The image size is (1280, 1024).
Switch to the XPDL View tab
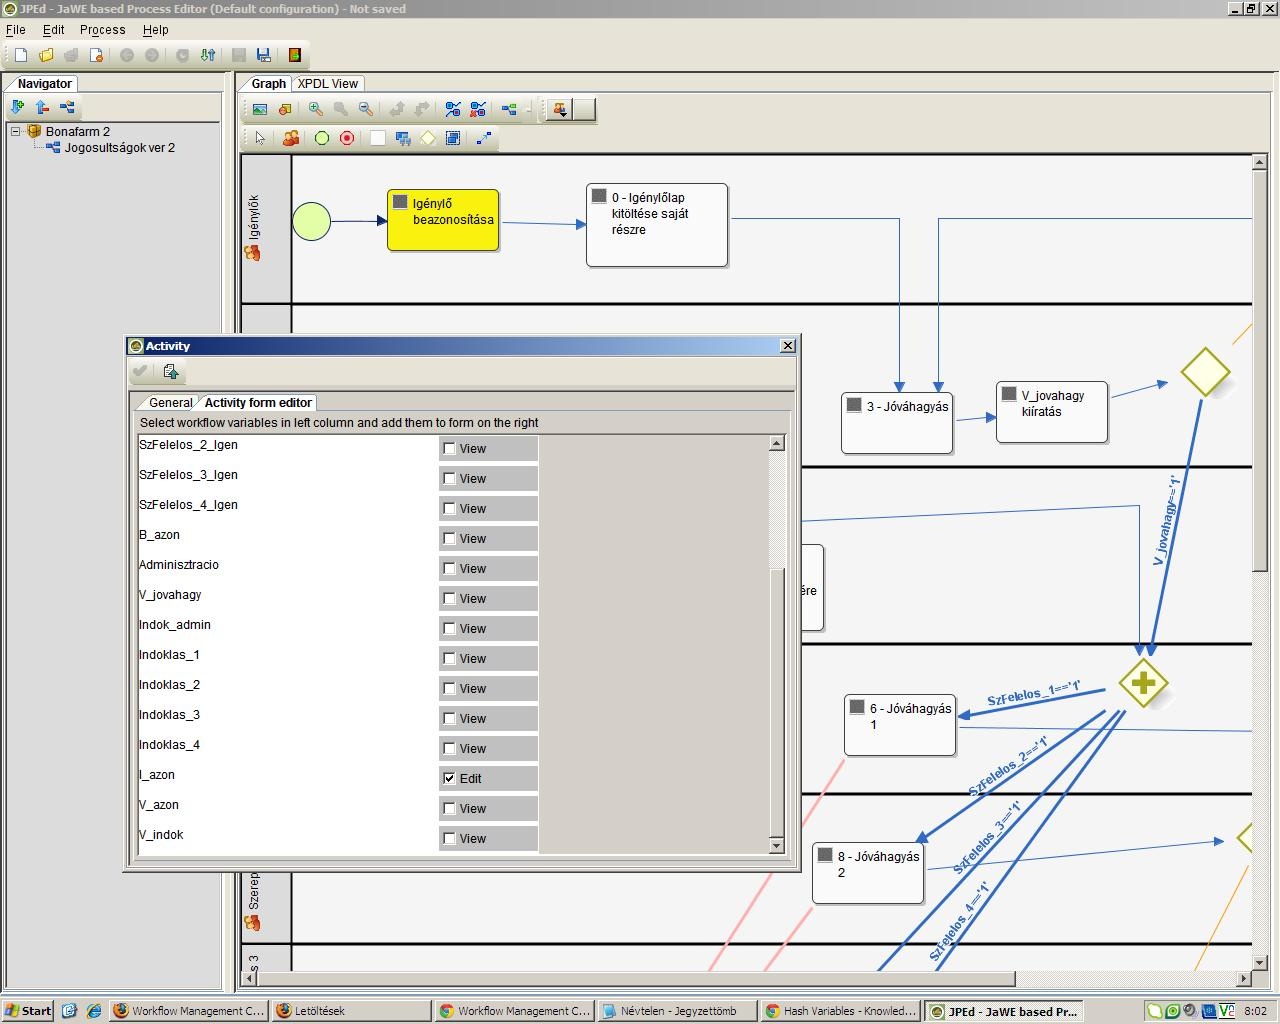tap(328, 84)
